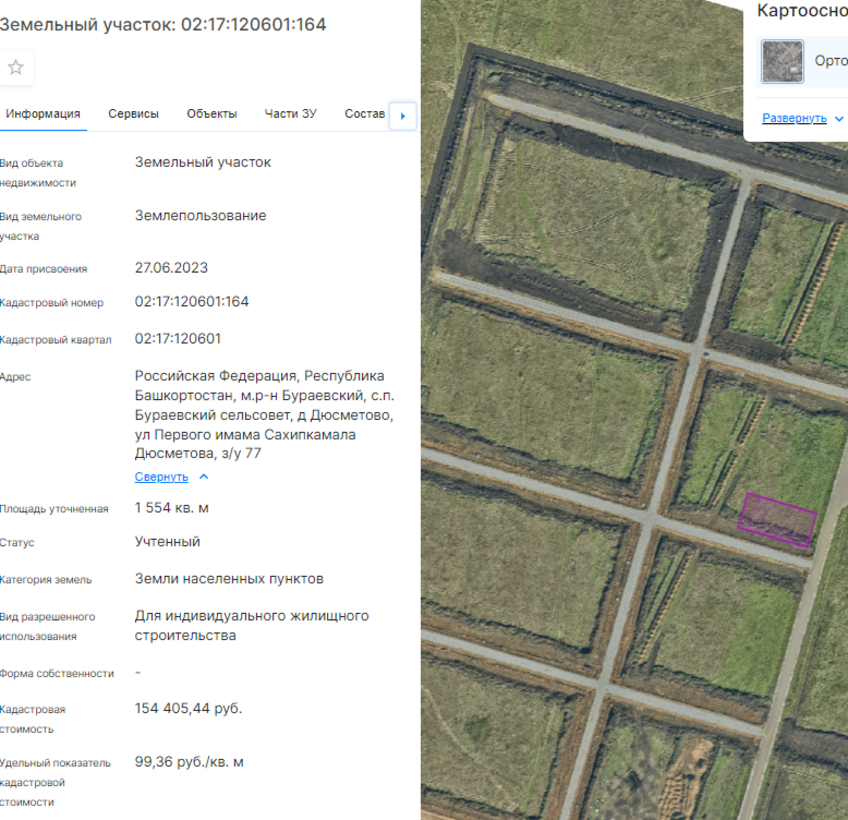Image resolution: width=848 pixels, height=820 pixels.
Task: Click the area value 1 554 кв. м
Action: tap(172, 507)
